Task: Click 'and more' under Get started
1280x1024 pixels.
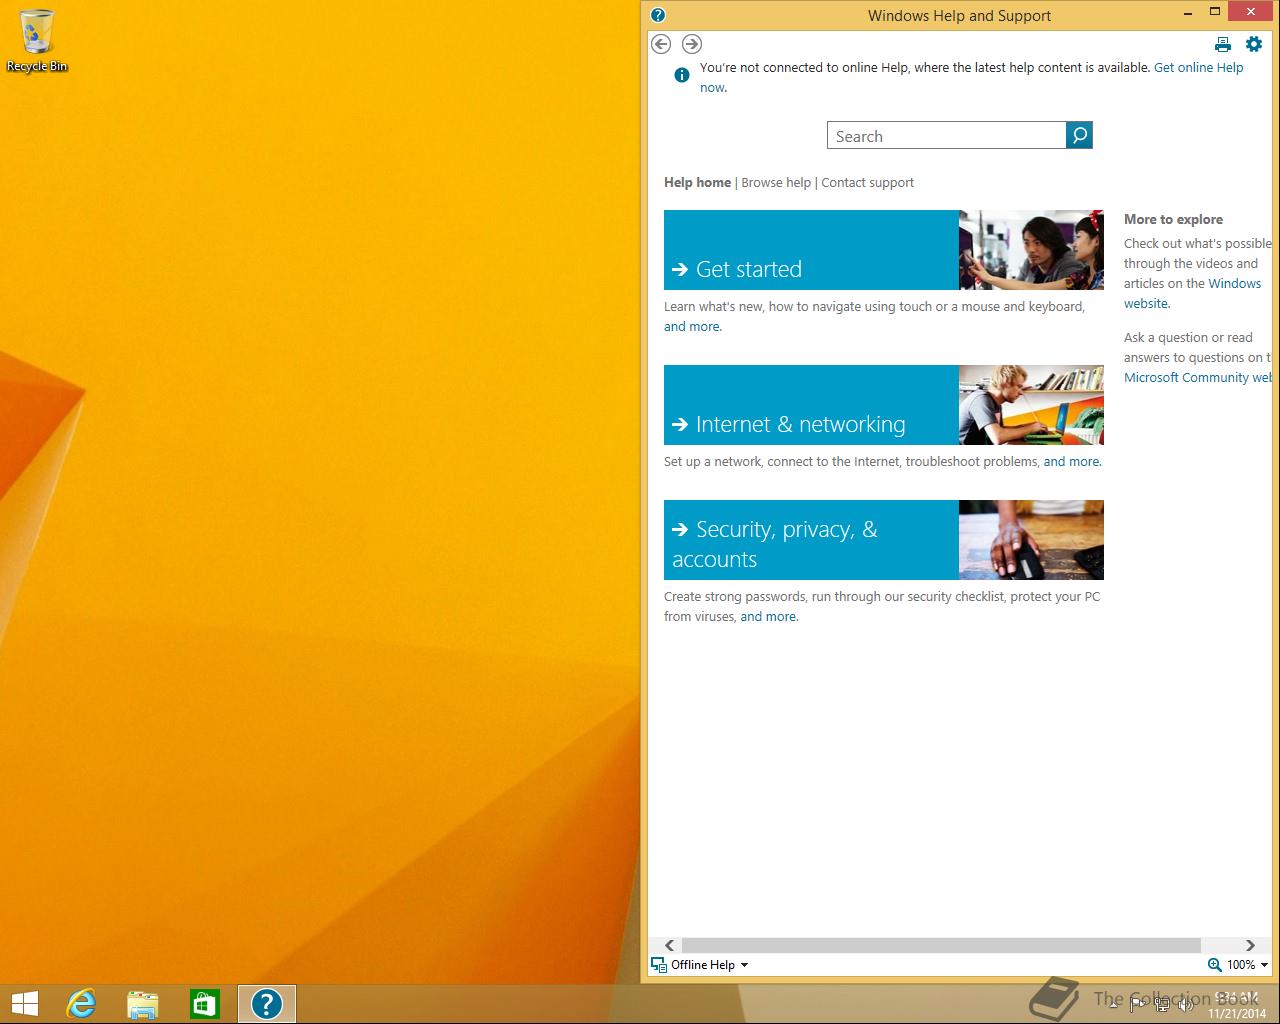Action: coord(692,326)
